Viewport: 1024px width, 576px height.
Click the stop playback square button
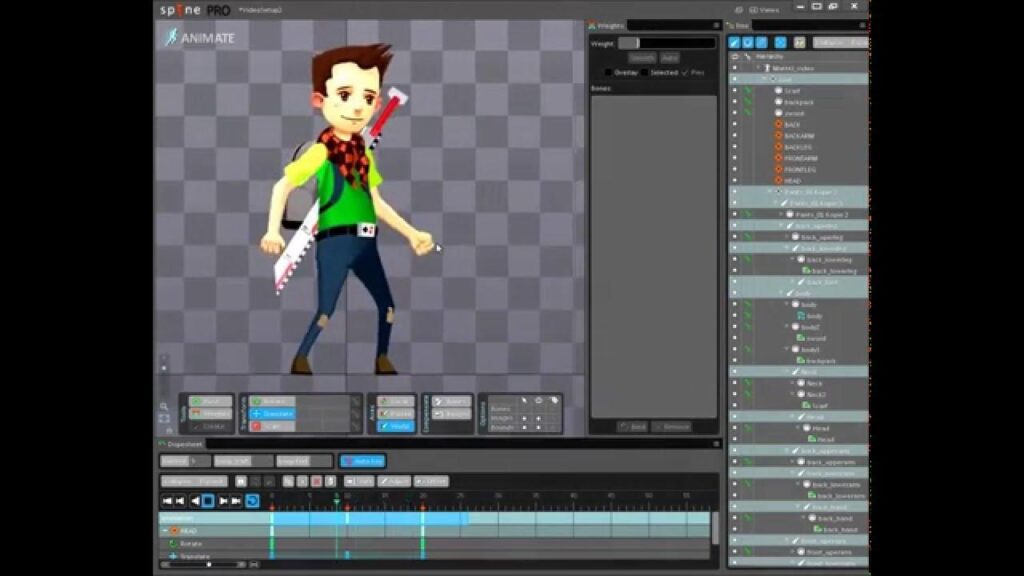pyautogui.click(x=208, y=500)
